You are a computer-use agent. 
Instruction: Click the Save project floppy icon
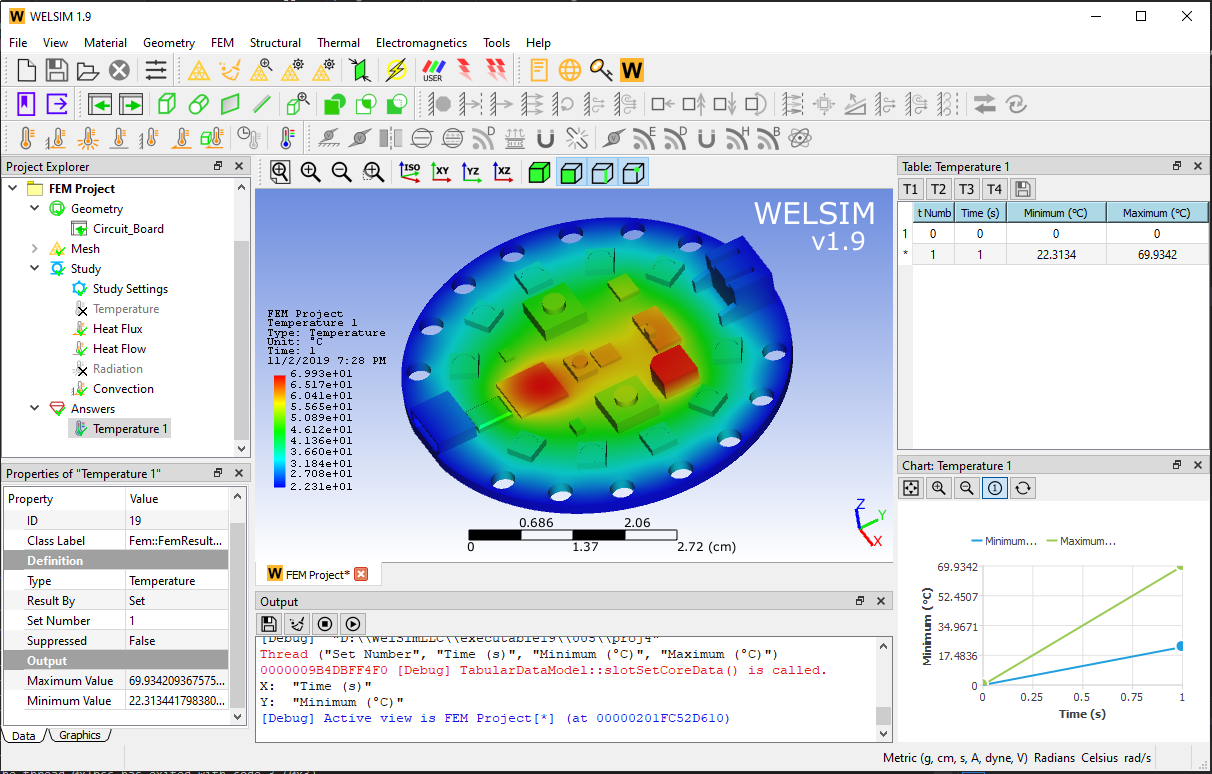pyautogui.click(x=57, y=70)
